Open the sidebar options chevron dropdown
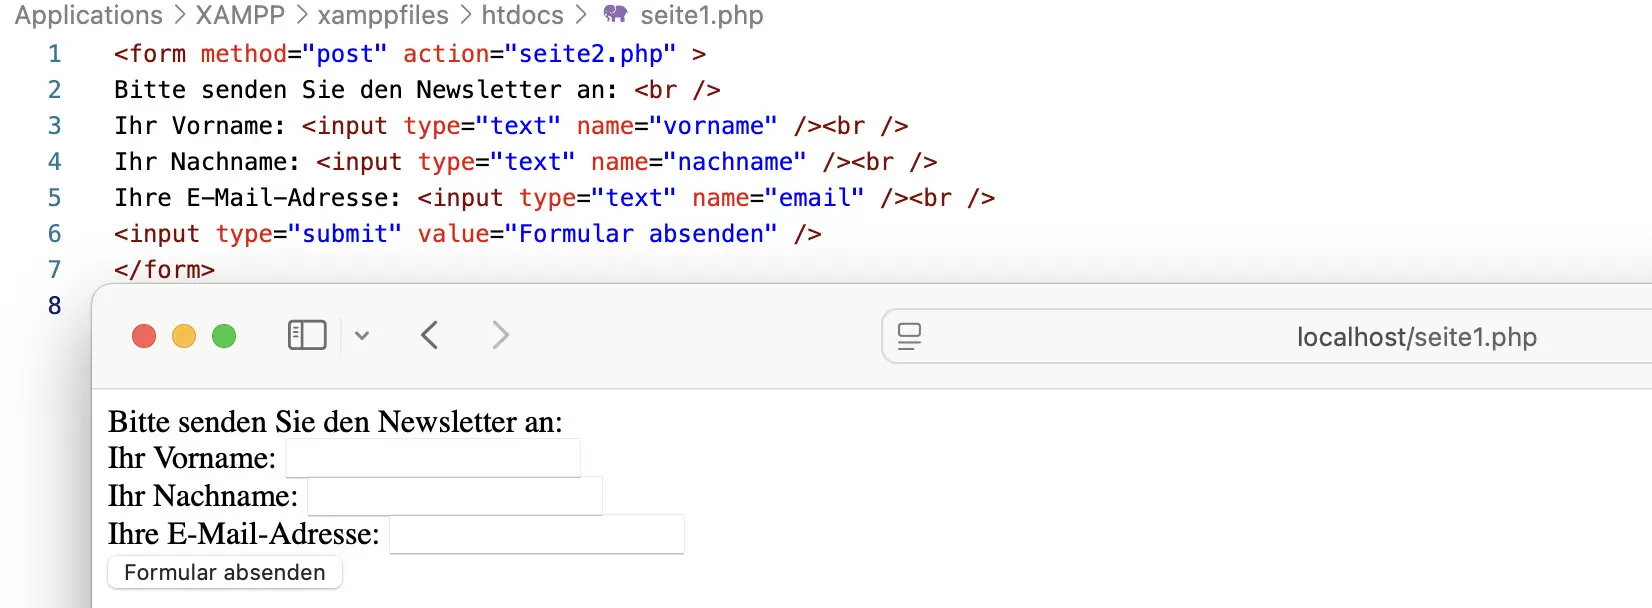1652x608 pixels. (362, 336)
